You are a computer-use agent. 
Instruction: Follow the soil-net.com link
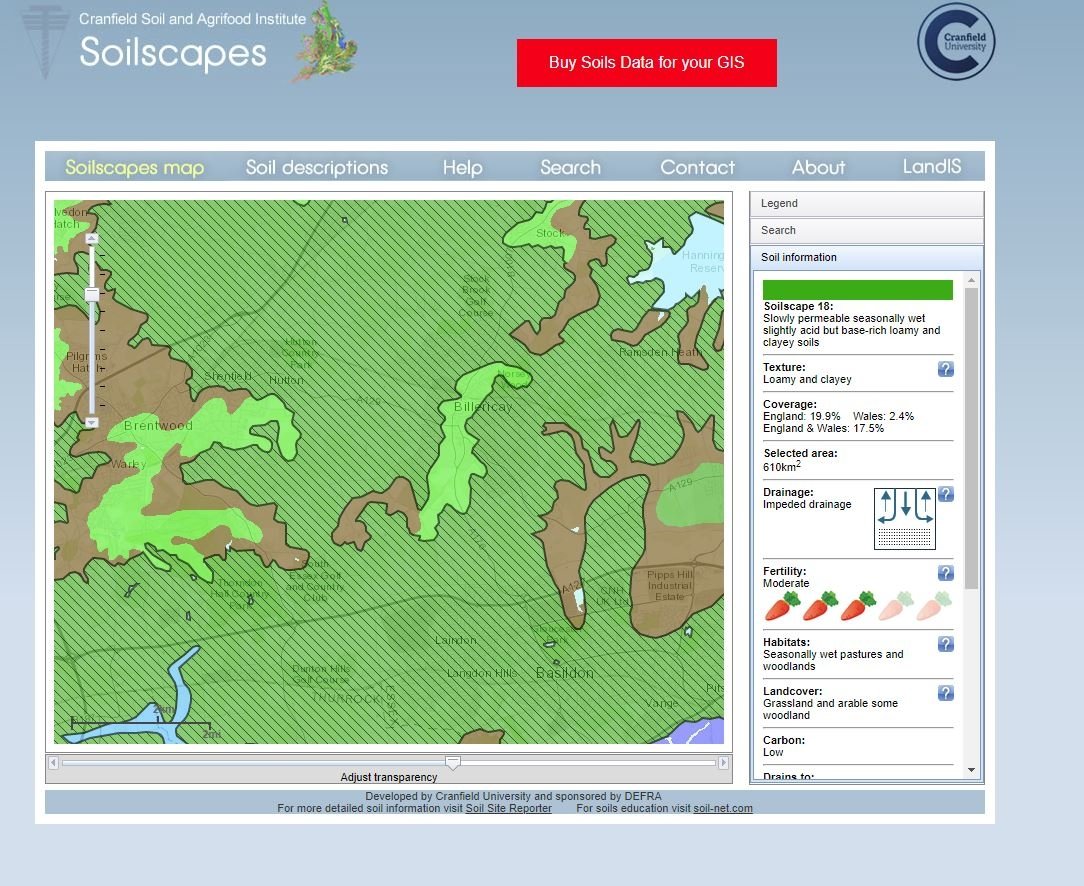click(722, 809)
